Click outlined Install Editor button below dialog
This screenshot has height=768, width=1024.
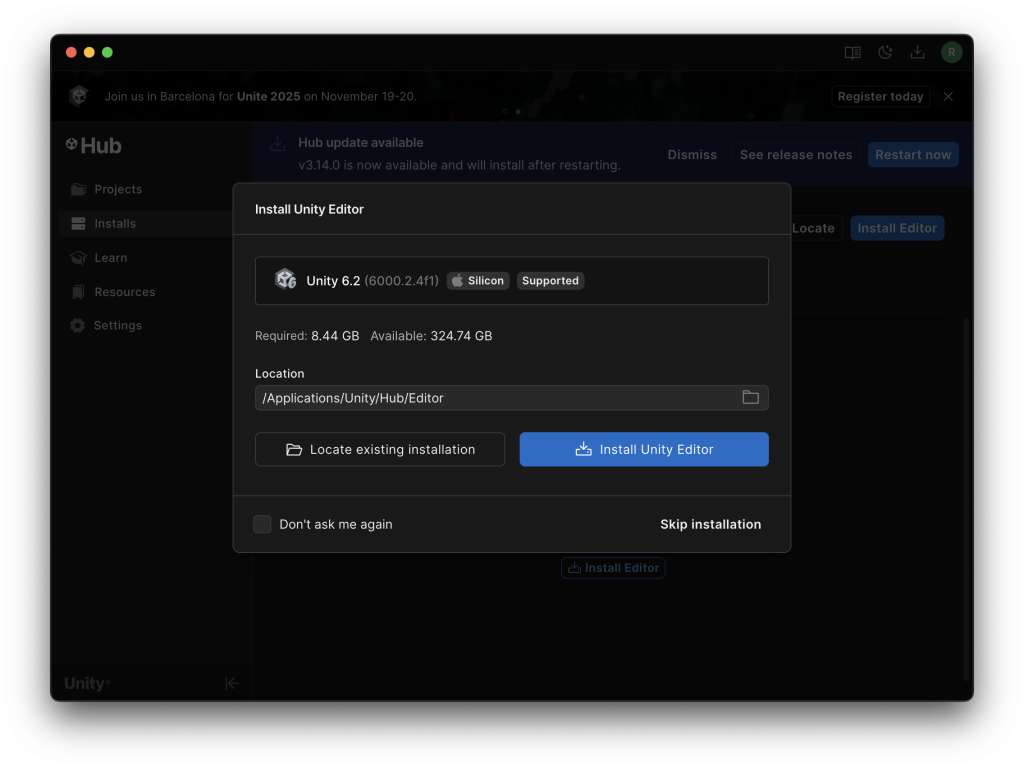point(613,568)
